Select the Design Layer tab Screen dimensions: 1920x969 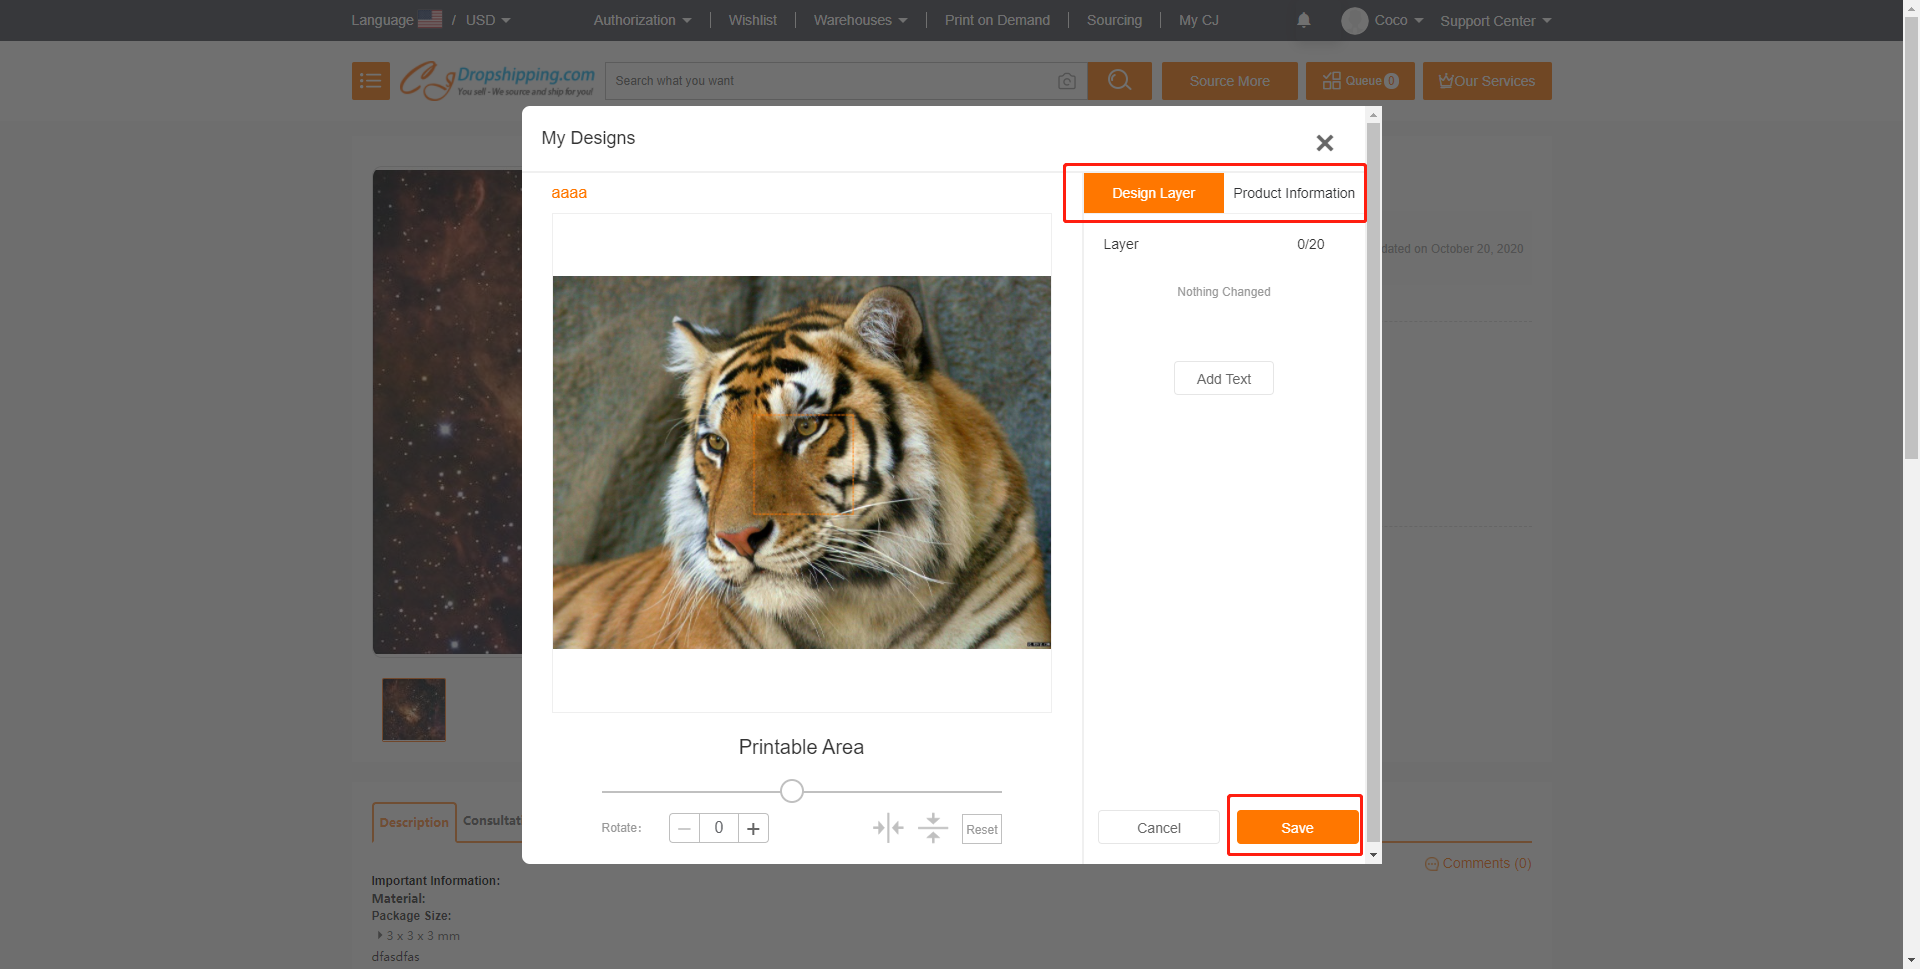point(1153,193)
